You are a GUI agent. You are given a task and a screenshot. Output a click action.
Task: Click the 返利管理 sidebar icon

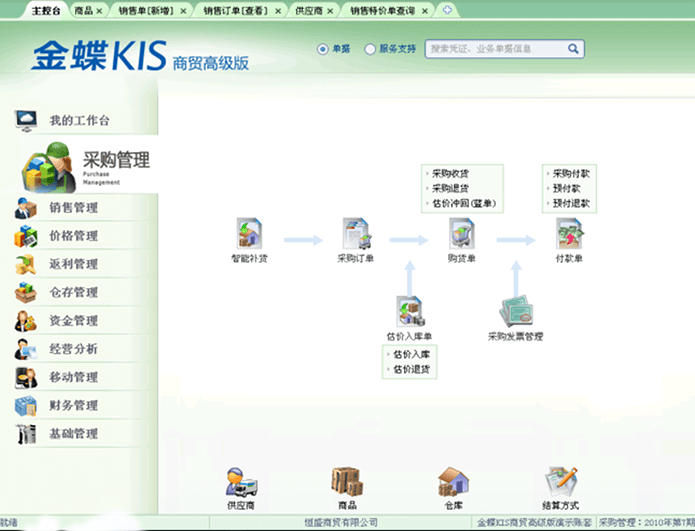(x=25, y=264)
